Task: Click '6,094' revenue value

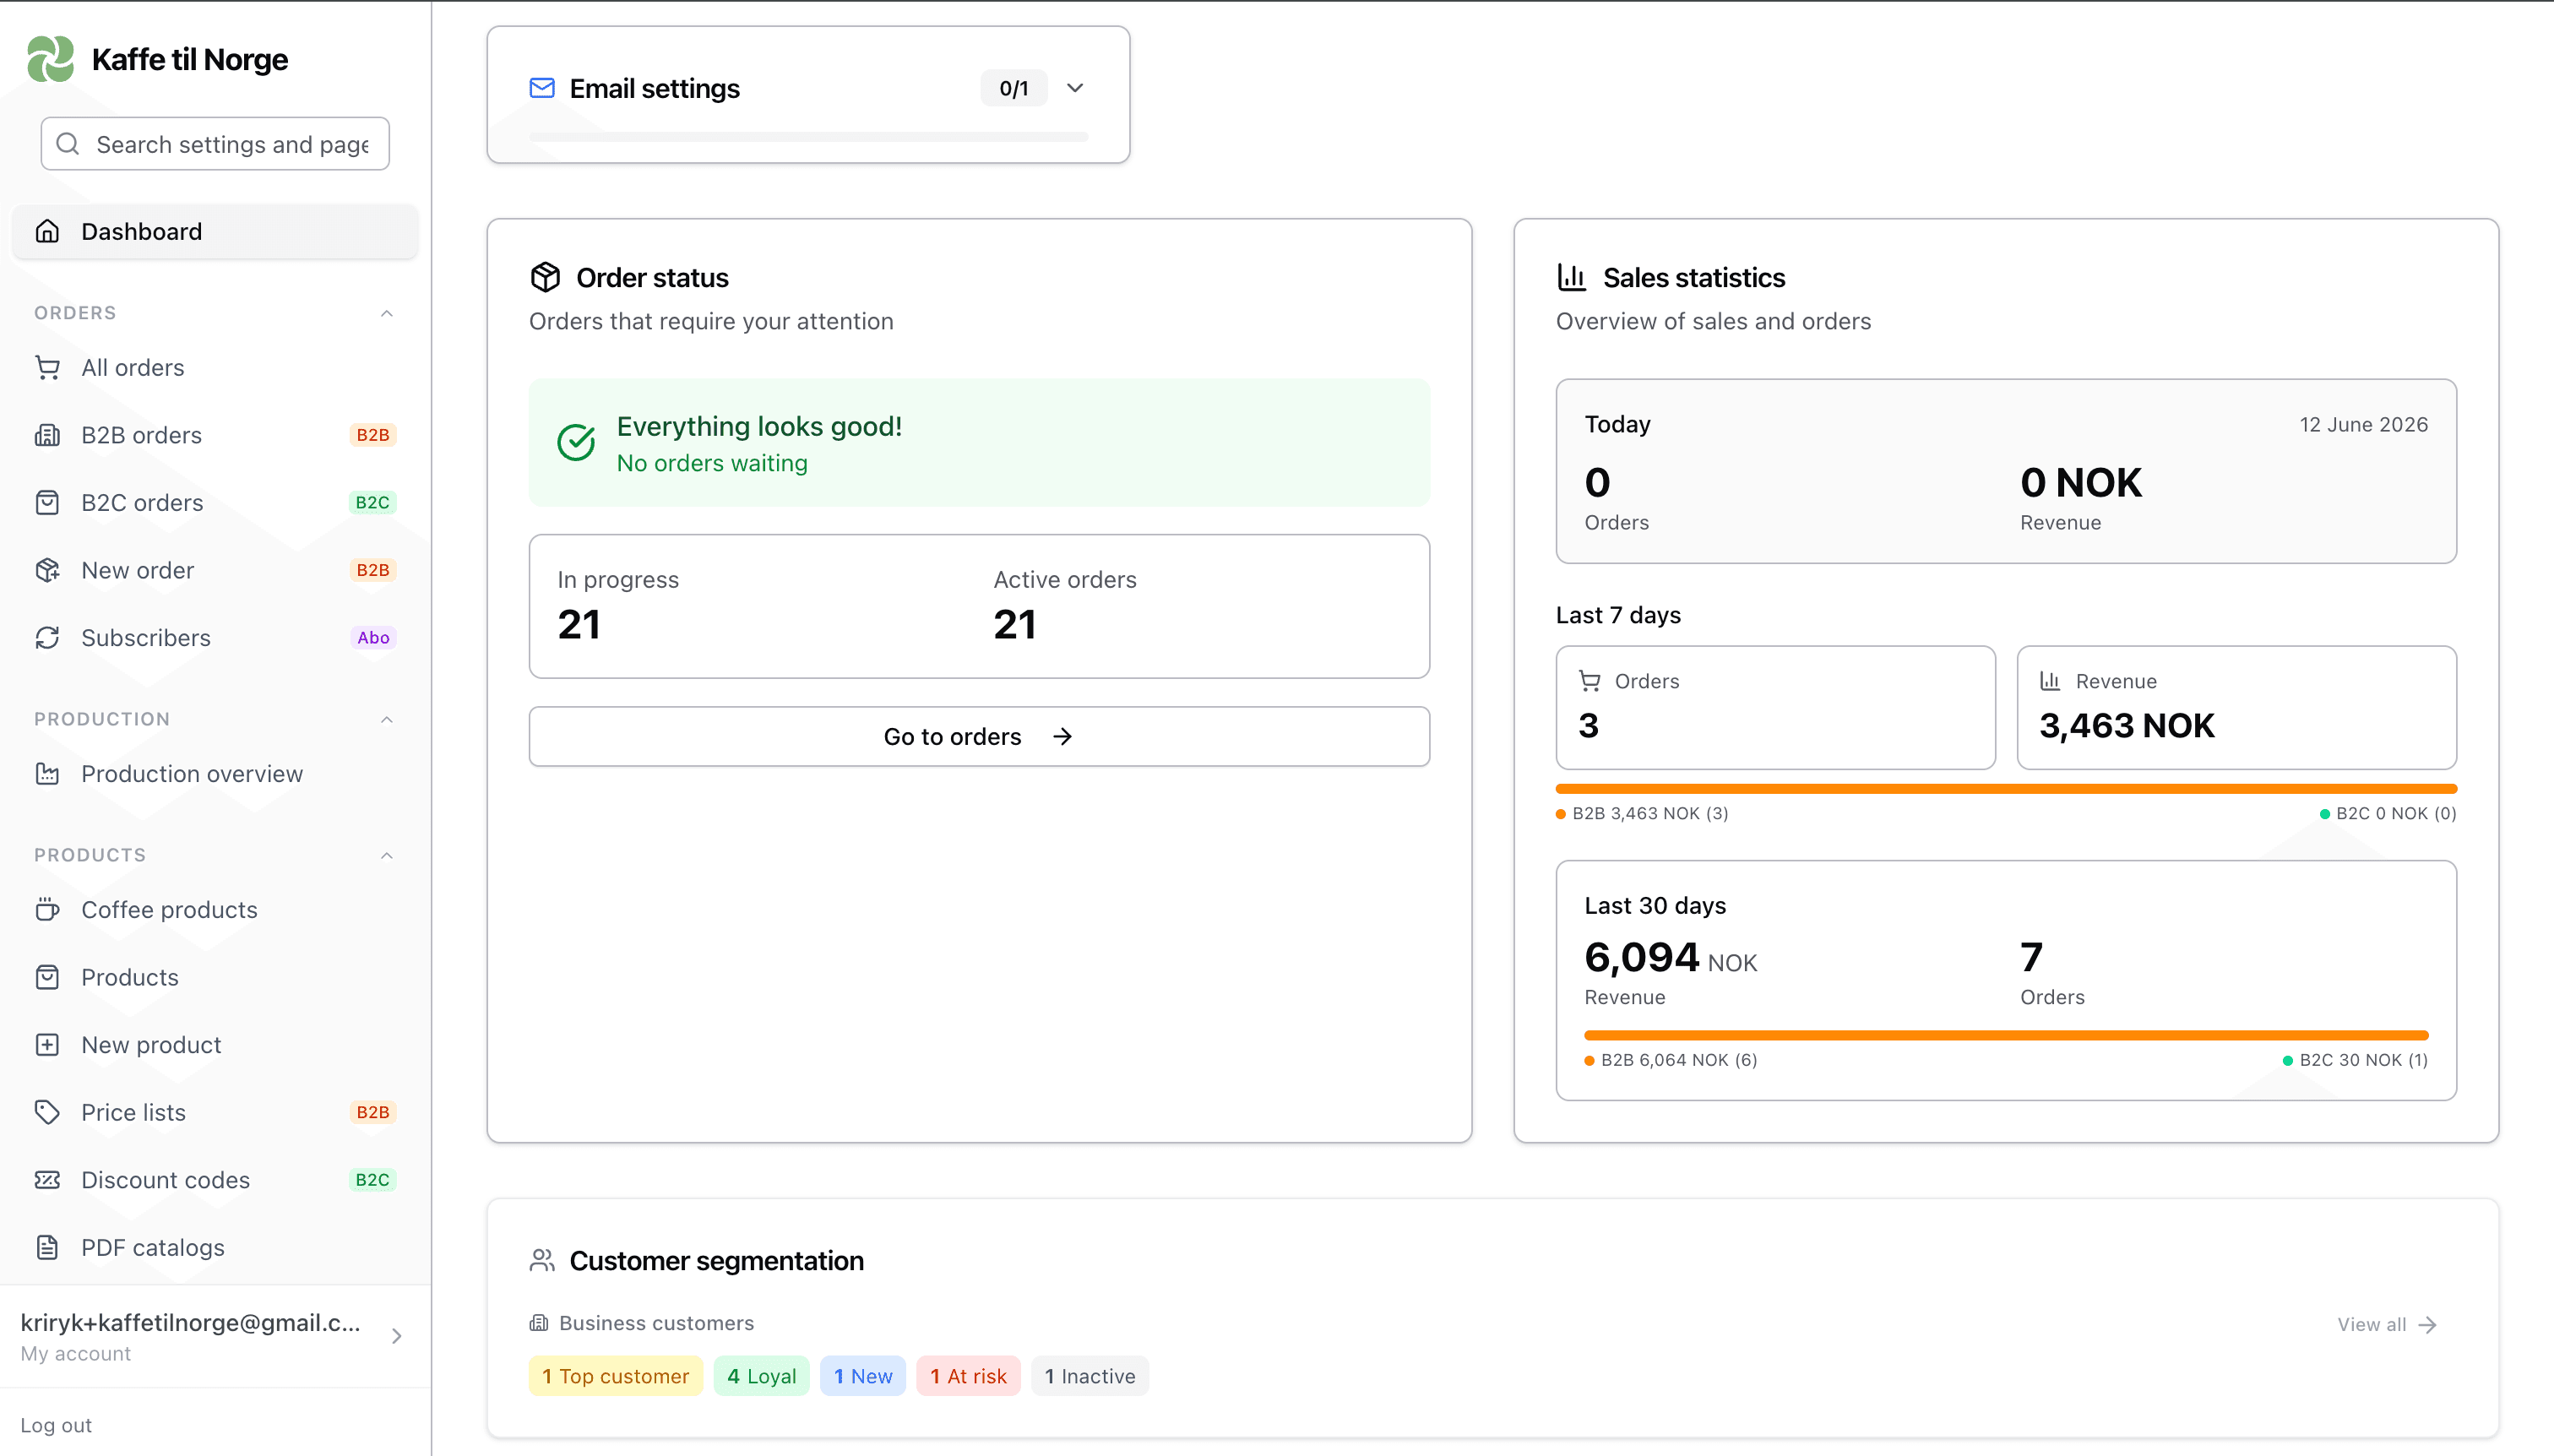Action: pyautogui.click(x=1641, y=957)
